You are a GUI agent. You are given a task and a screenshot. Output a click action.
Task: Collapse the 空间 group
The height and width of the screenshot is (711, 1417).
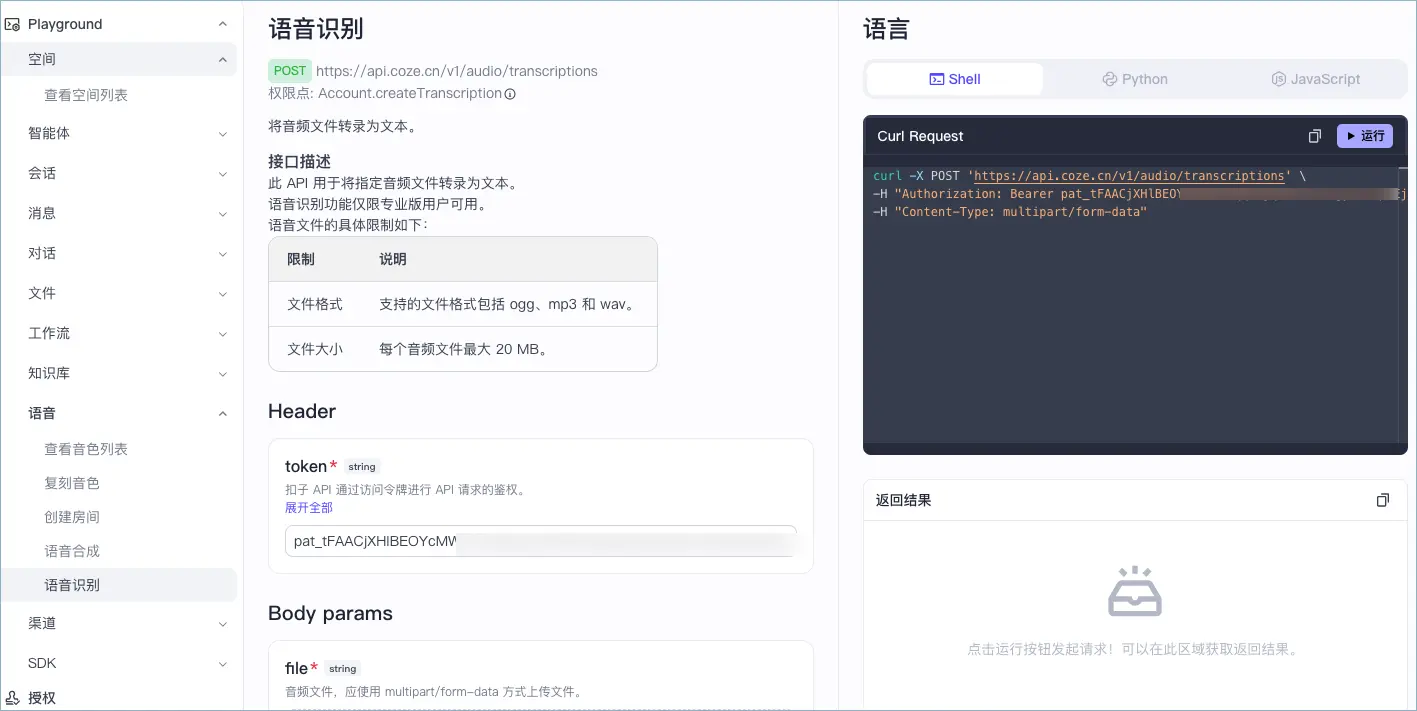pos(222,60)
